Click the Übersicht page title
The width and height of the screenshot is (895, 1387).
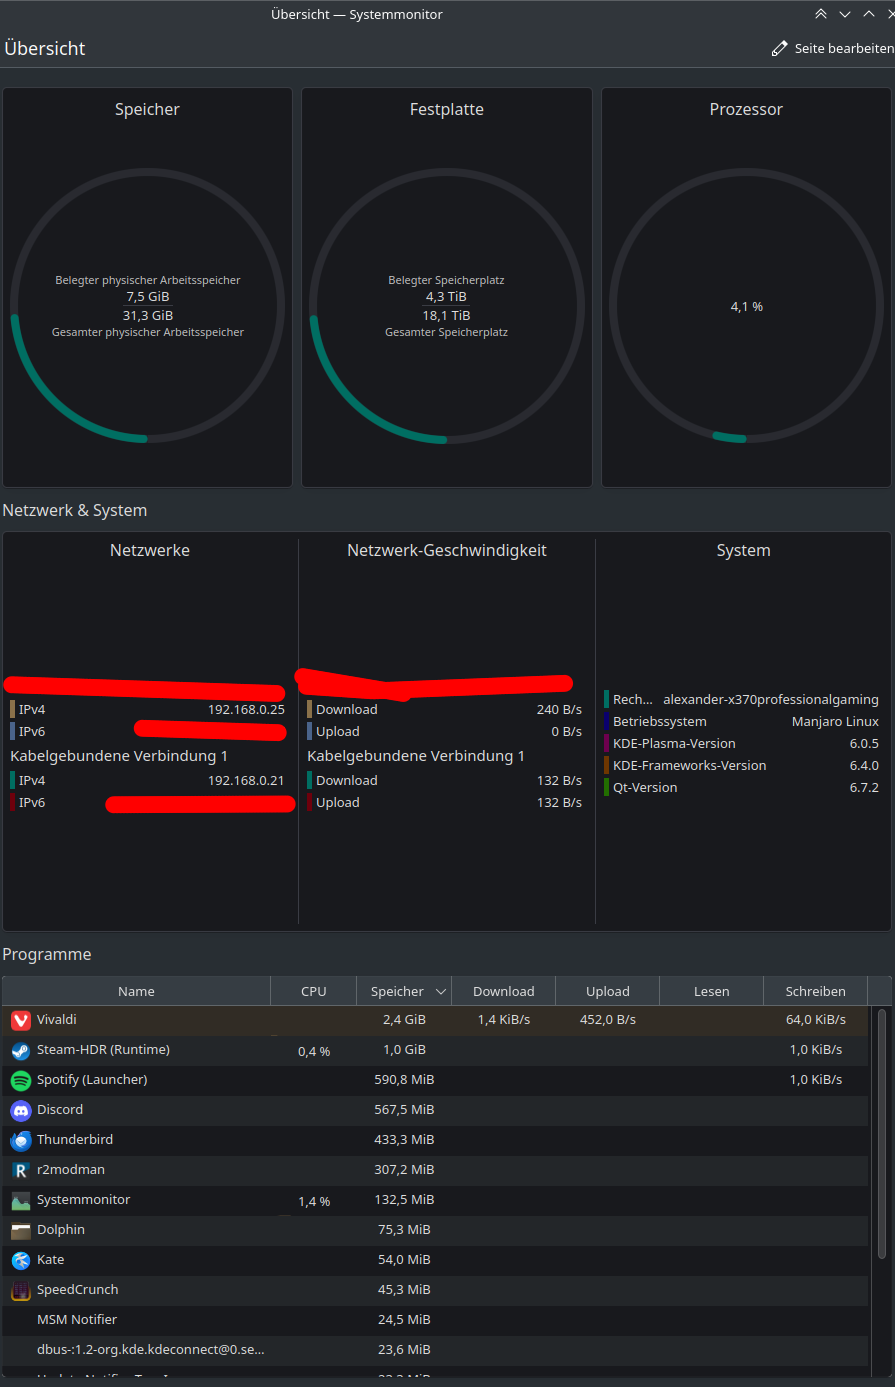(x=45, y=48)
